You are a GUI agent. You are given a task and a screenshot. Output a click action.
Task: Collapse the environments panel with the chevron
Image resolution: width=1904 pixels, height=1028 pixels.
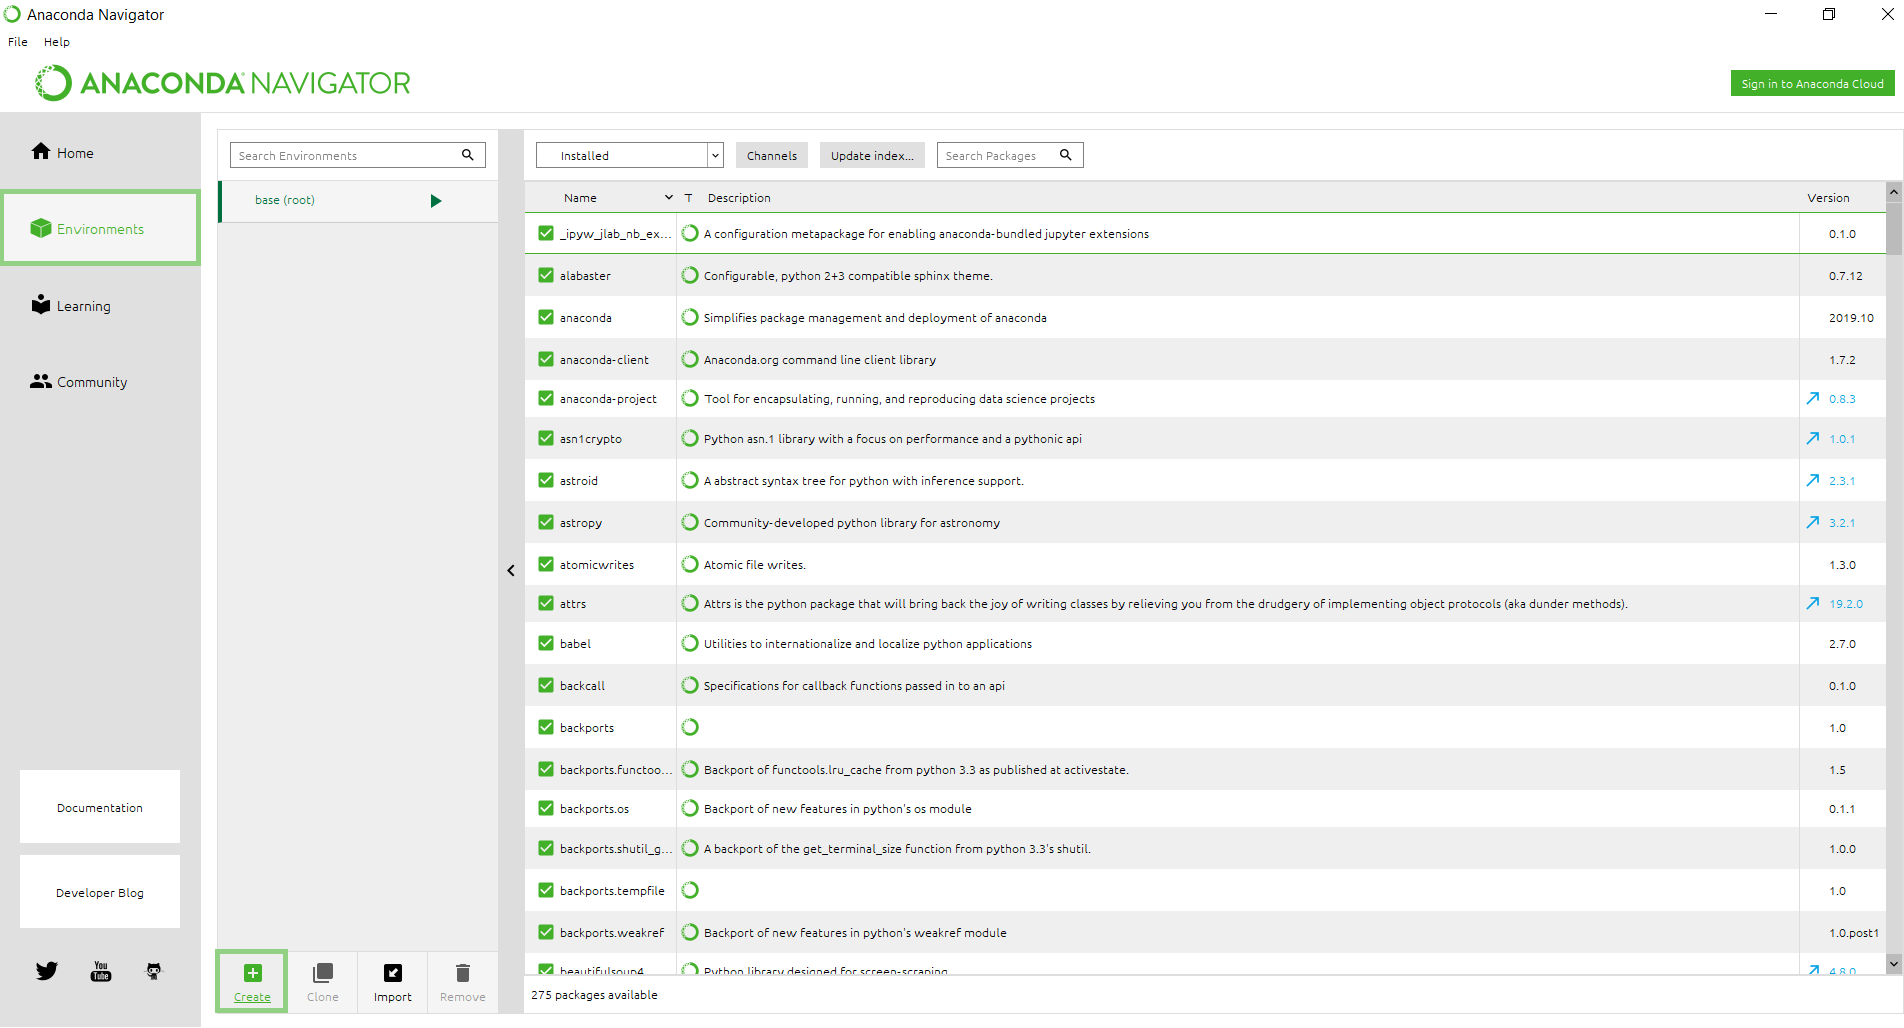pos(511,570)
